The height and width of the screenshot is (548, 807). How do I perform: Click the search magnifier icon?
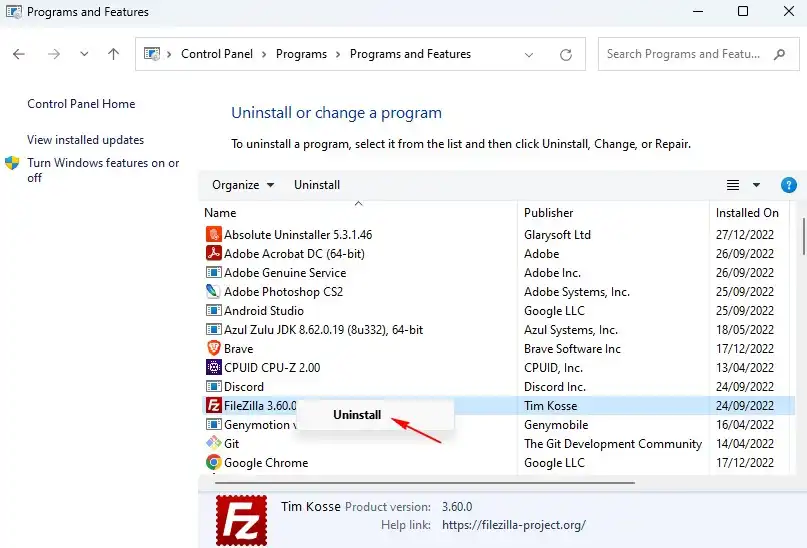[x=780, y=54]
